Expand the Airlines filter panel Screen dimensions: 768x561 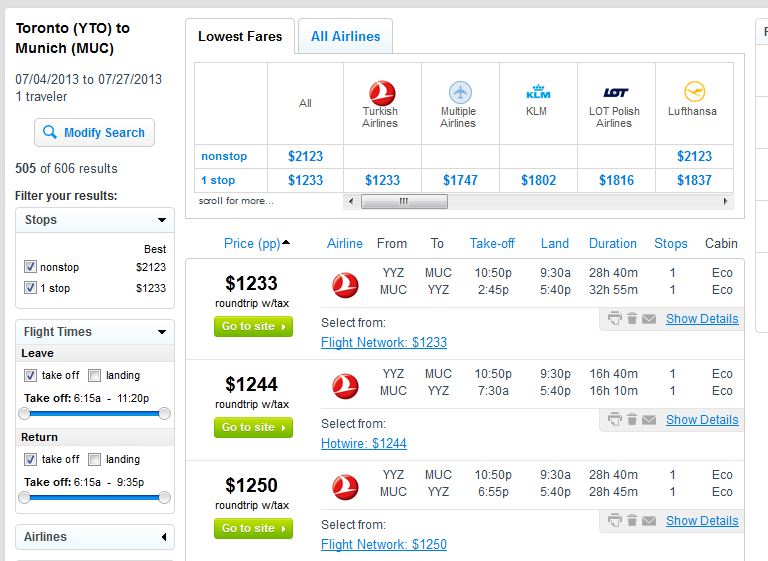point(164,537)
